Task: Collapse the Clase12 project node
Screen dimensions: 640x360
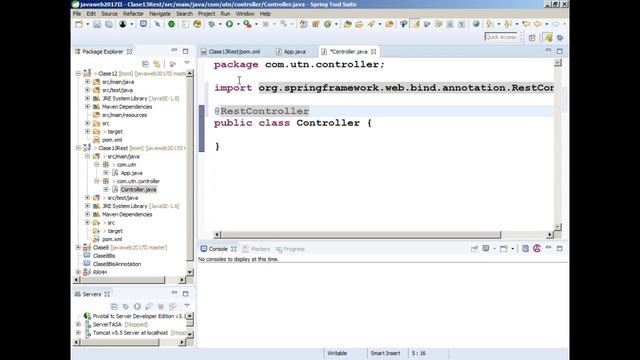Action: point(78,73)
